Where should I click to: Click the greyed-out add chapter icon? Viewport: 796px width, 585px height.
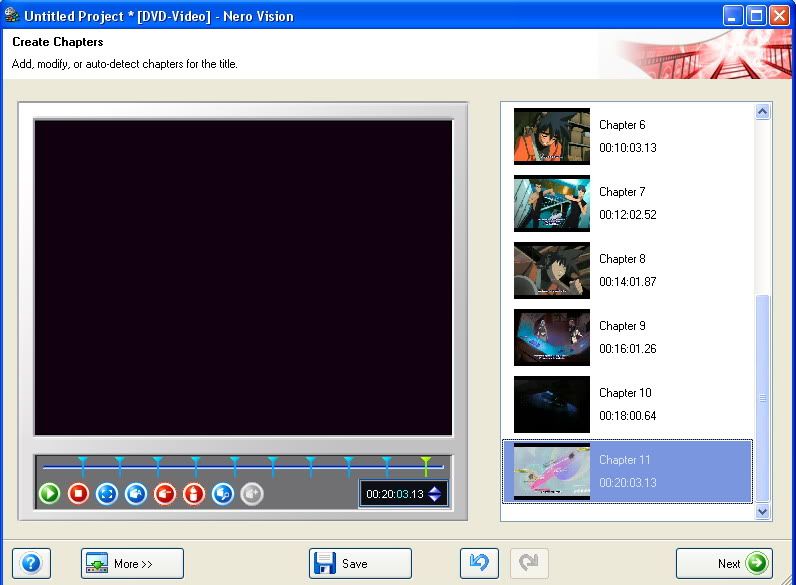[x=252, y=493]
